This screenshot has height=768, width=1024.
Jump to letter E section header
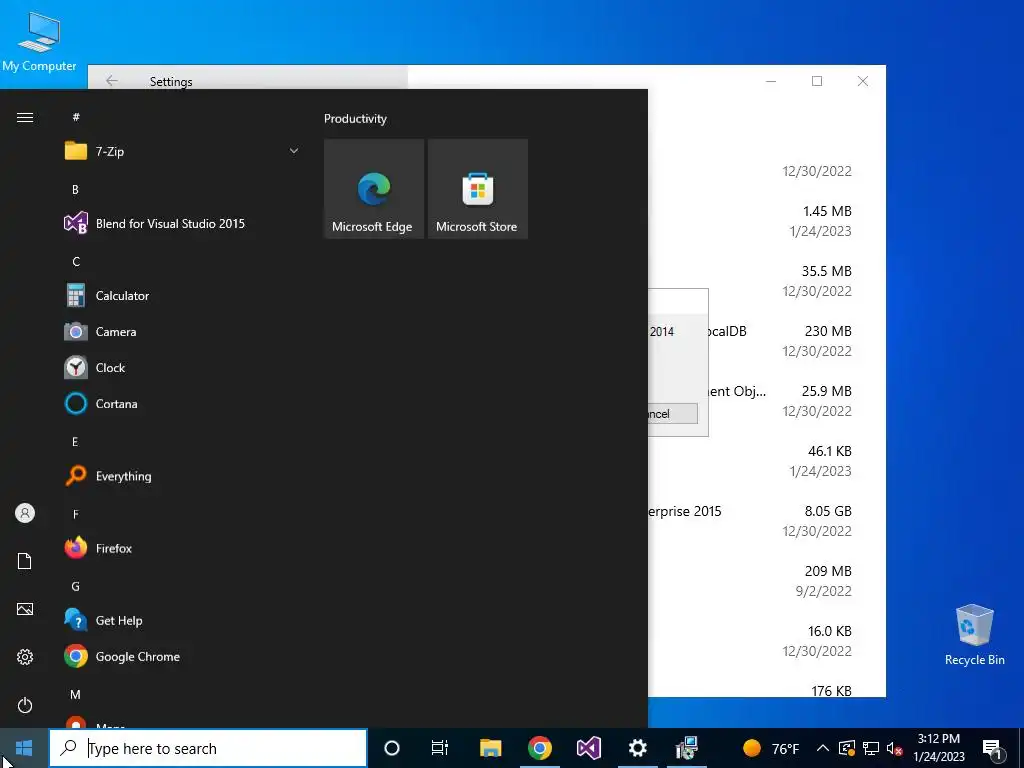click(x=76, y=442)
